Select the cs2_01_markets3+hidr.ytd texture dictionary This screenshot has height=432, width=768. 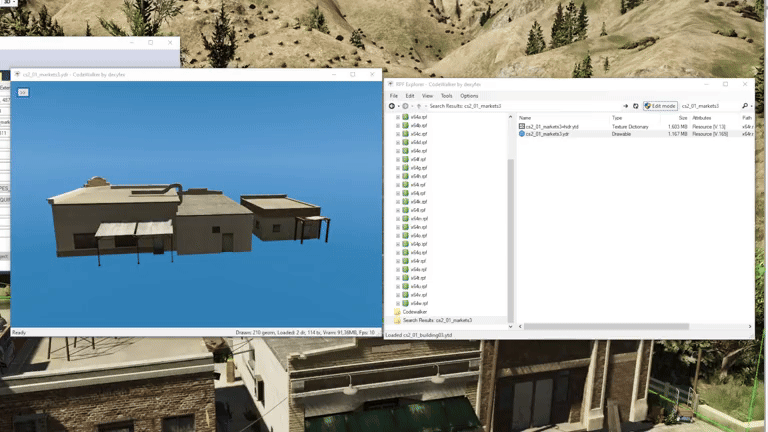pyautogui.click(x=552, y=126)
